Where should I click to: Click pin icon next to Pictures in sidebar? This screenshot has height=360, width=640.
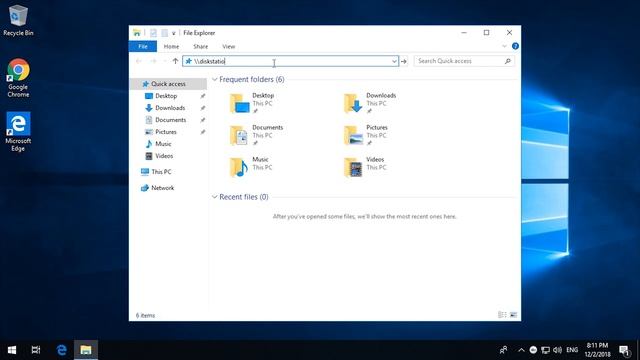point(202,132)
